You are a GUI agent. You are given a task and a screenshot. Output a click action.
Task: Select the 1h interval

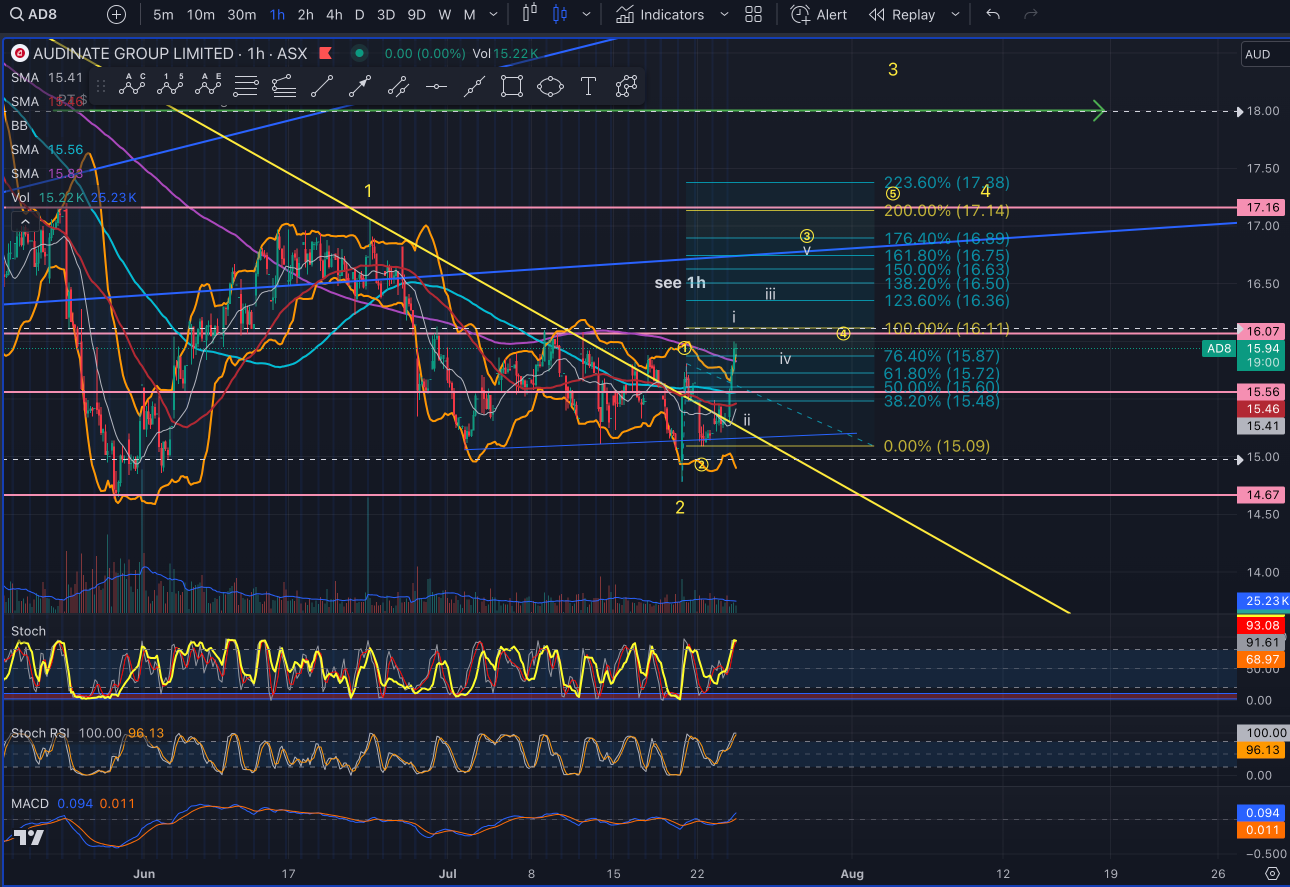(x=277, y=15)
